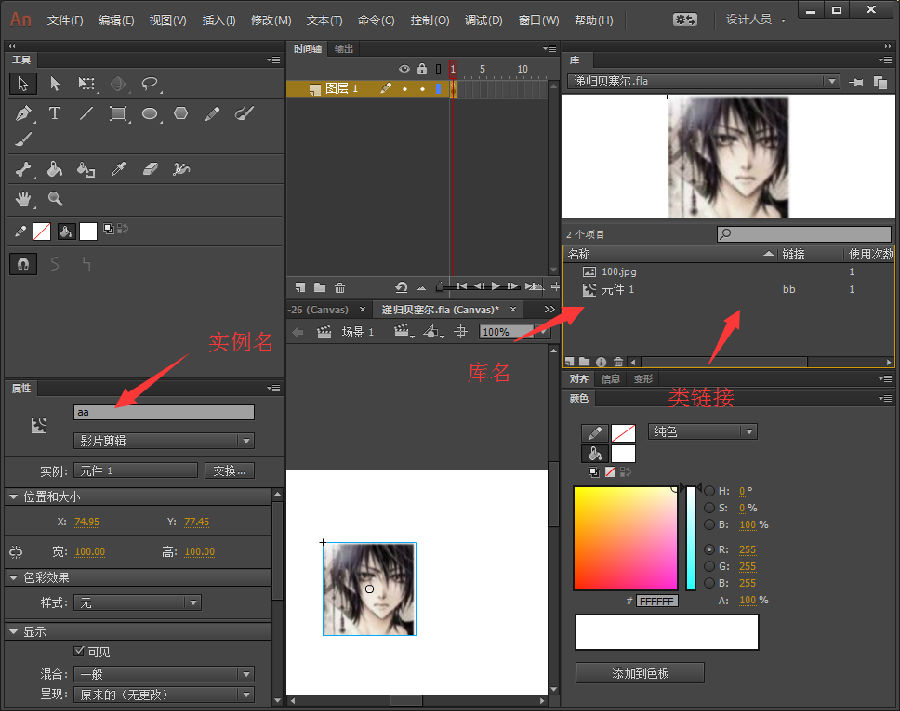
Task: Click the 交换... button
Action: coord(230,471)
